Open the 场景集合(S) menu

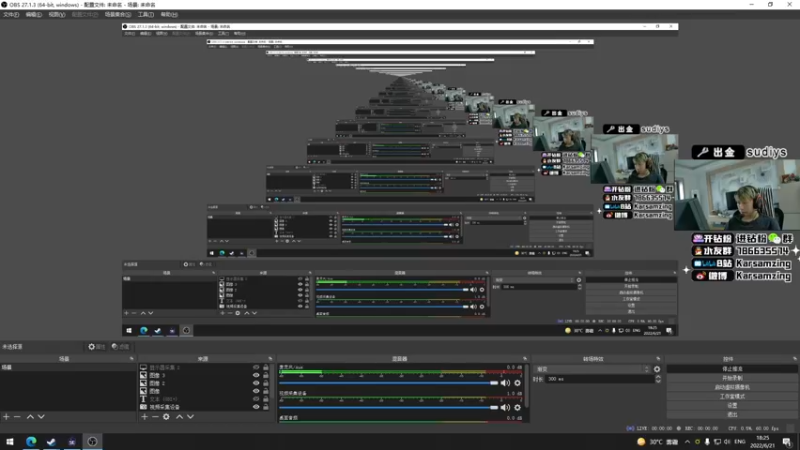tap(118, 15)
